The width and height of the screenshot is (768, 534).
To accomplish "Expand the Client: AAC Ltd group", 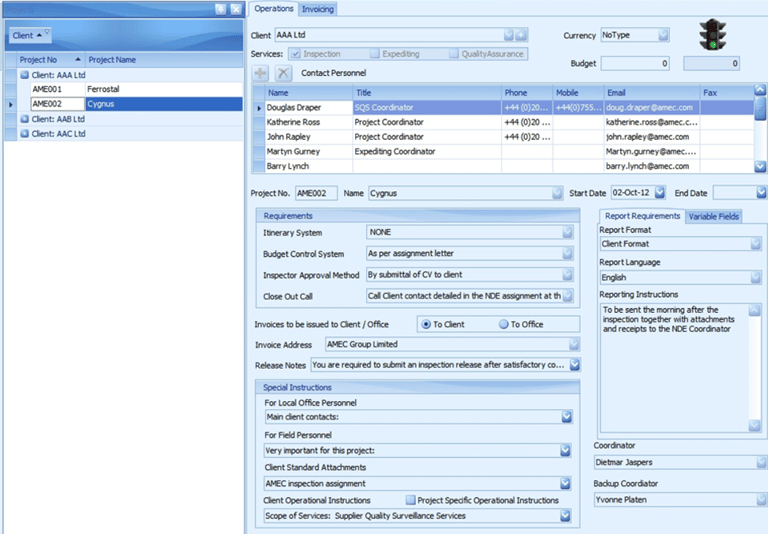I will [x=24, y=134].
